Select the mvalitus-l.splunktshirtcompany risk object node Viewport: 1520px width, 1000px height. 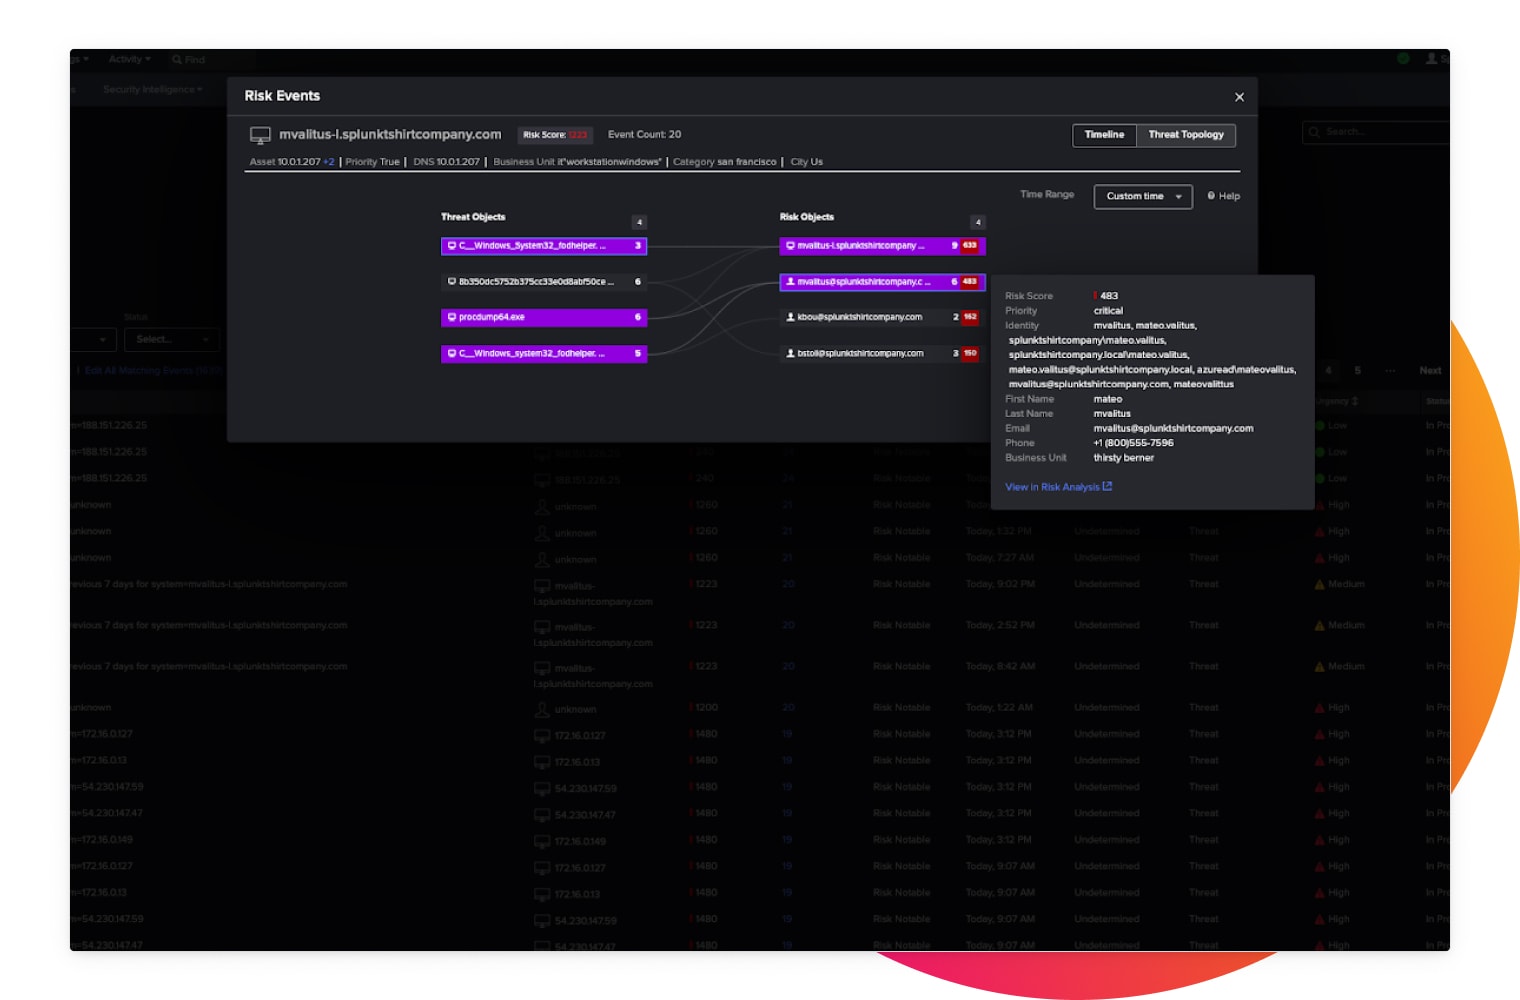click(x=882, y=246)
